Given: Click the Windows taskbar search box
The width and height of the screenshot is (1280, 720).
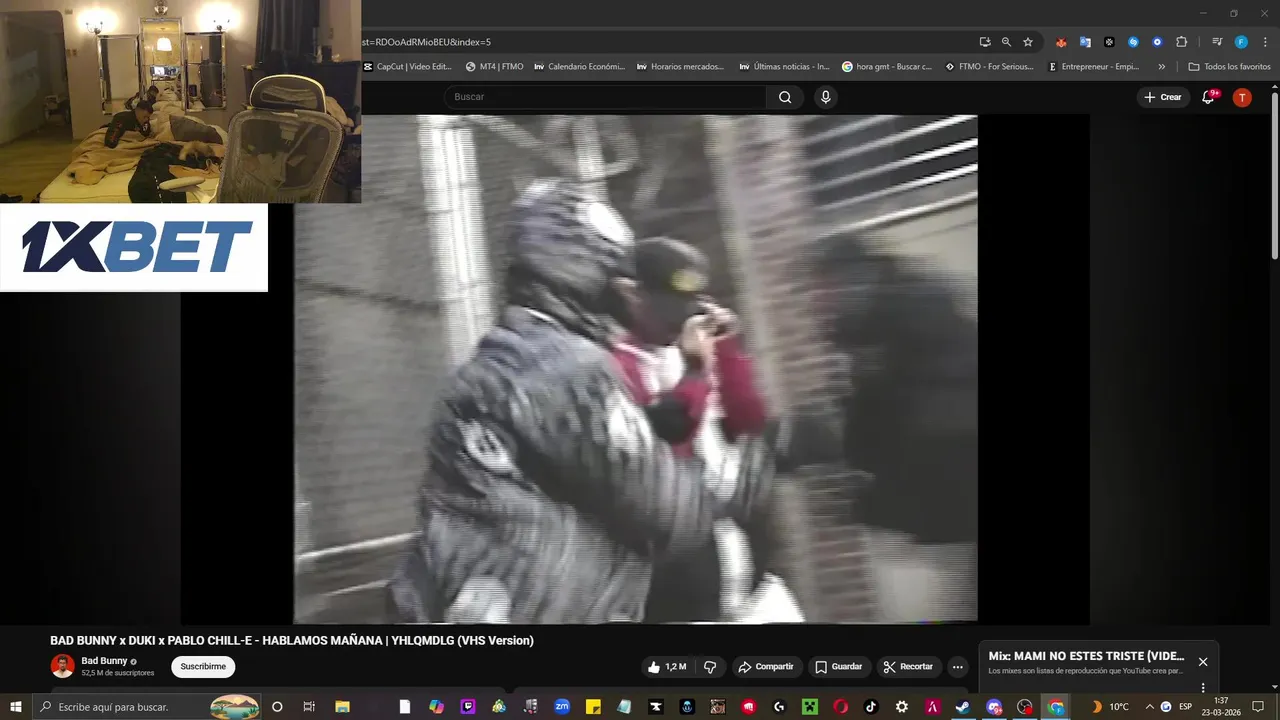Looking at the screenshot, I should click(149, 707).
